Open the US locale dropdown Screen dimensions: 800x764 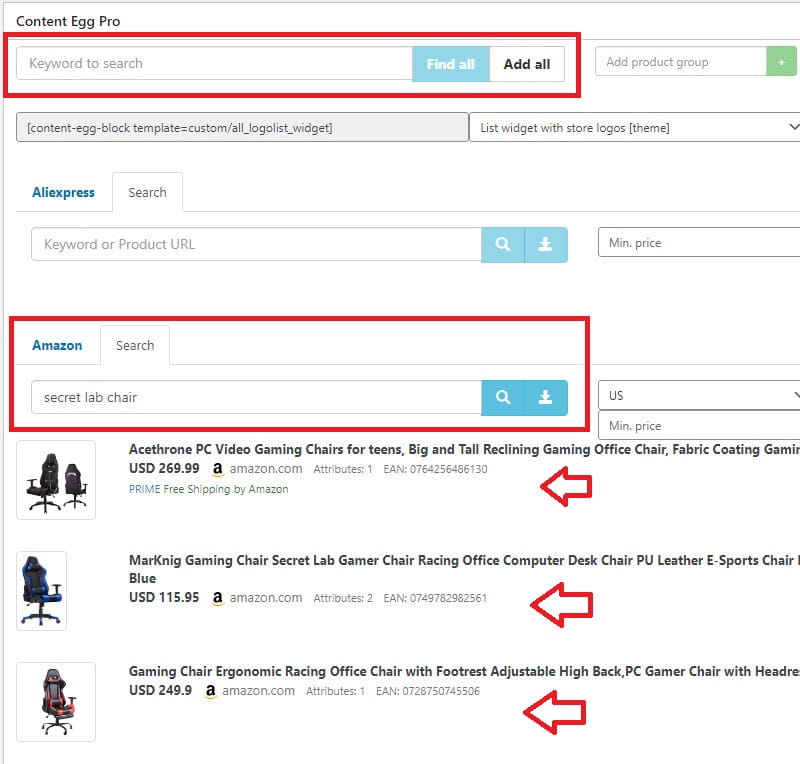click(x=699, y=396)
